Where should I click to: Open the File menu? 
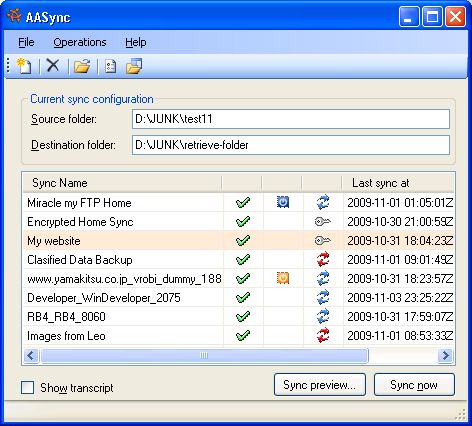tap(26, 42)
